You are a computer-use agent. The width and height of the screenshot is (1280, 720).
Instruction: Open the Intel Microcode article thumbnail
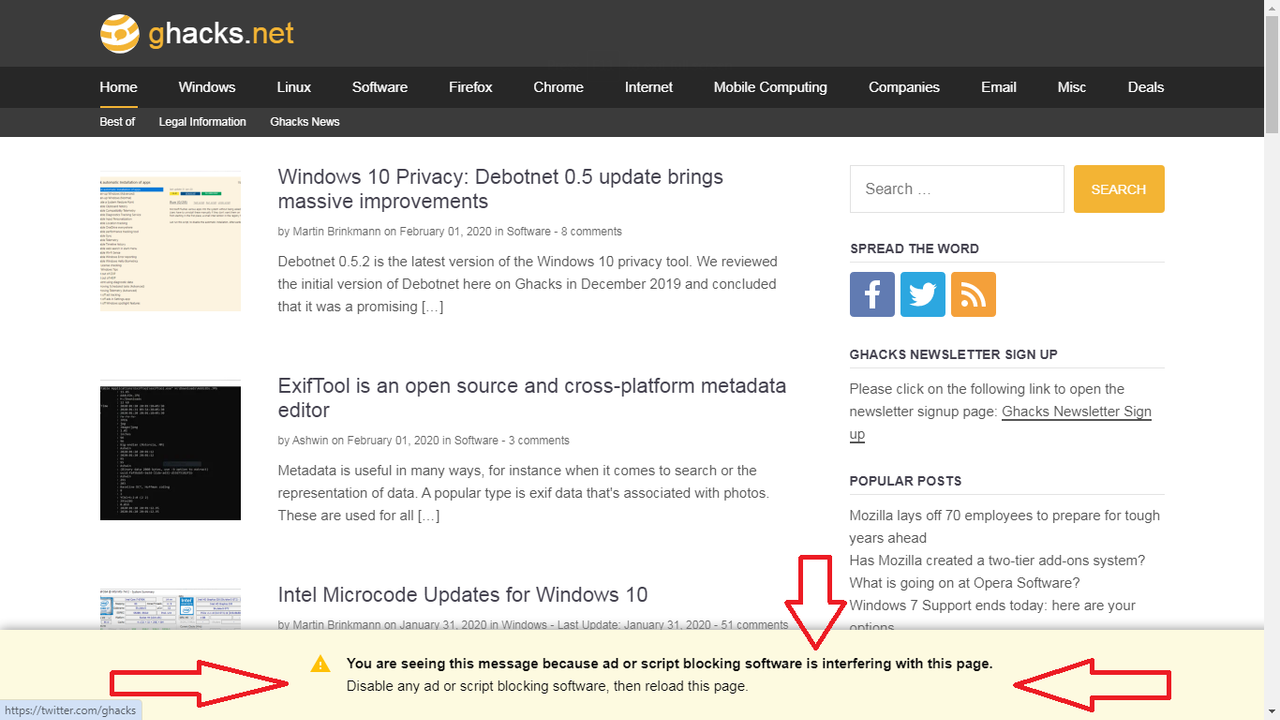[x=170, y=609]
